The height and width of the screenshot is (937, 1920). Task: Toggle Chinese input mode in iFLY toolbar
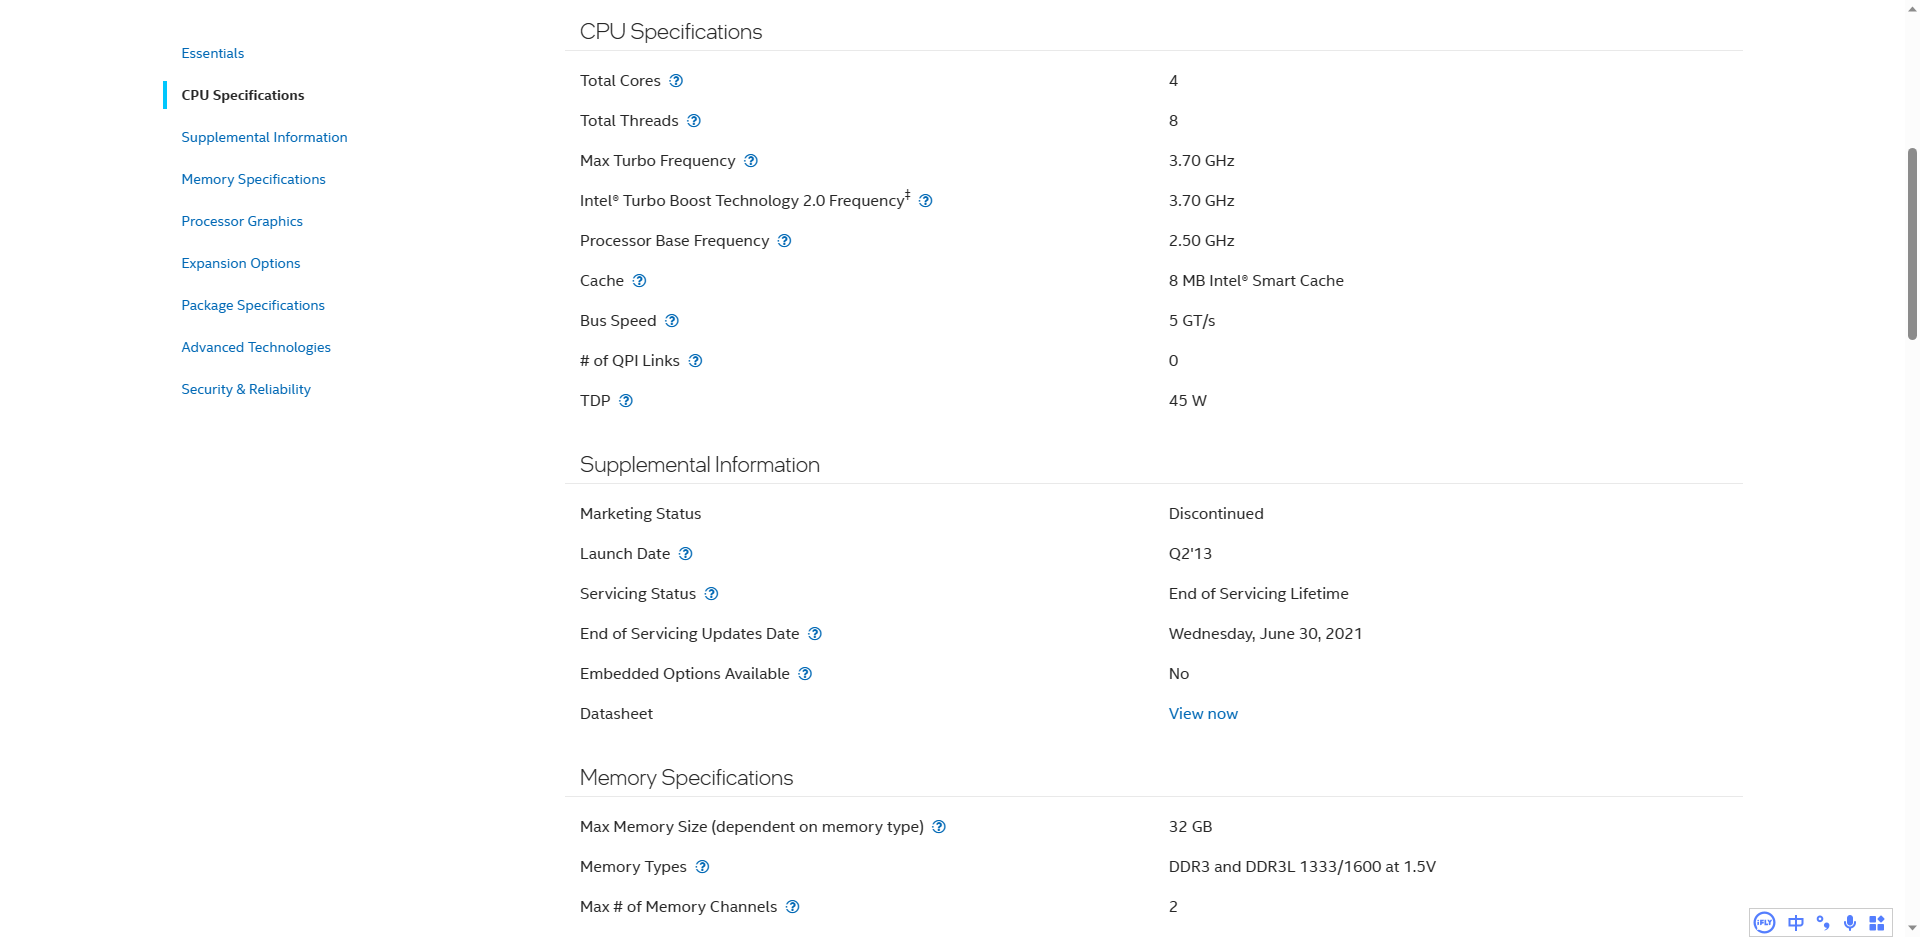1796,923
